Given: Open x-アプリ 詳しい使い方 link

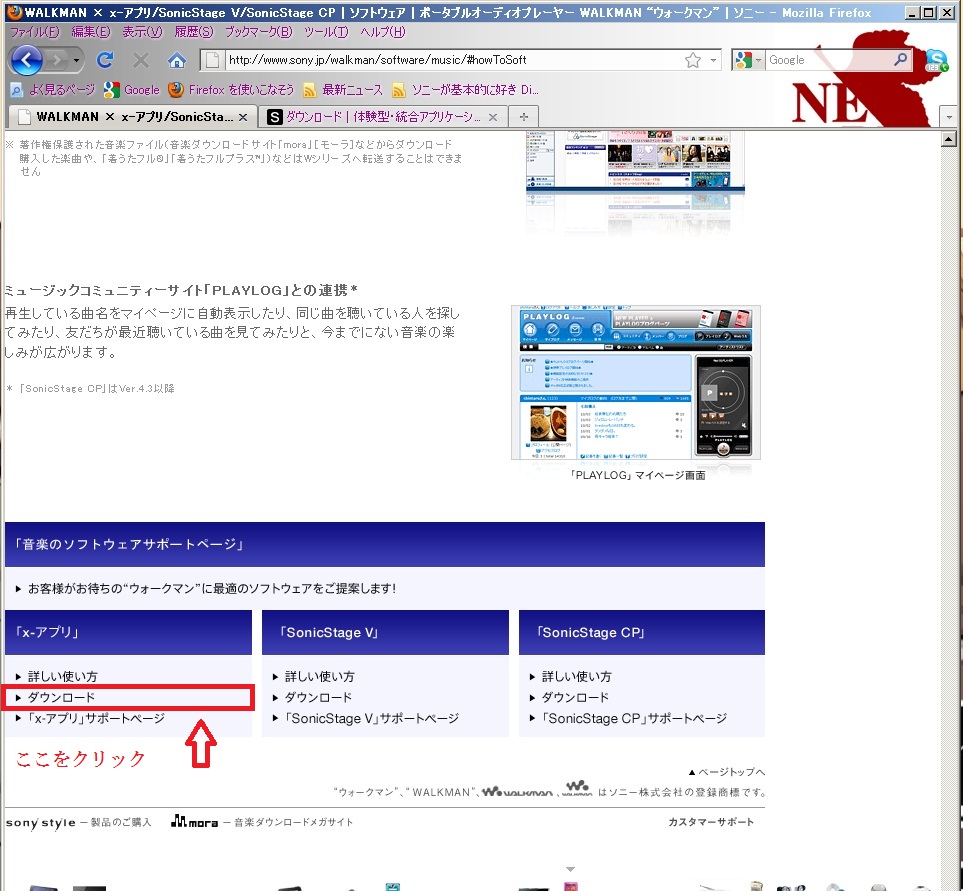Looking at the screenshot, I should pyautogui.click(x=62, y=677).
